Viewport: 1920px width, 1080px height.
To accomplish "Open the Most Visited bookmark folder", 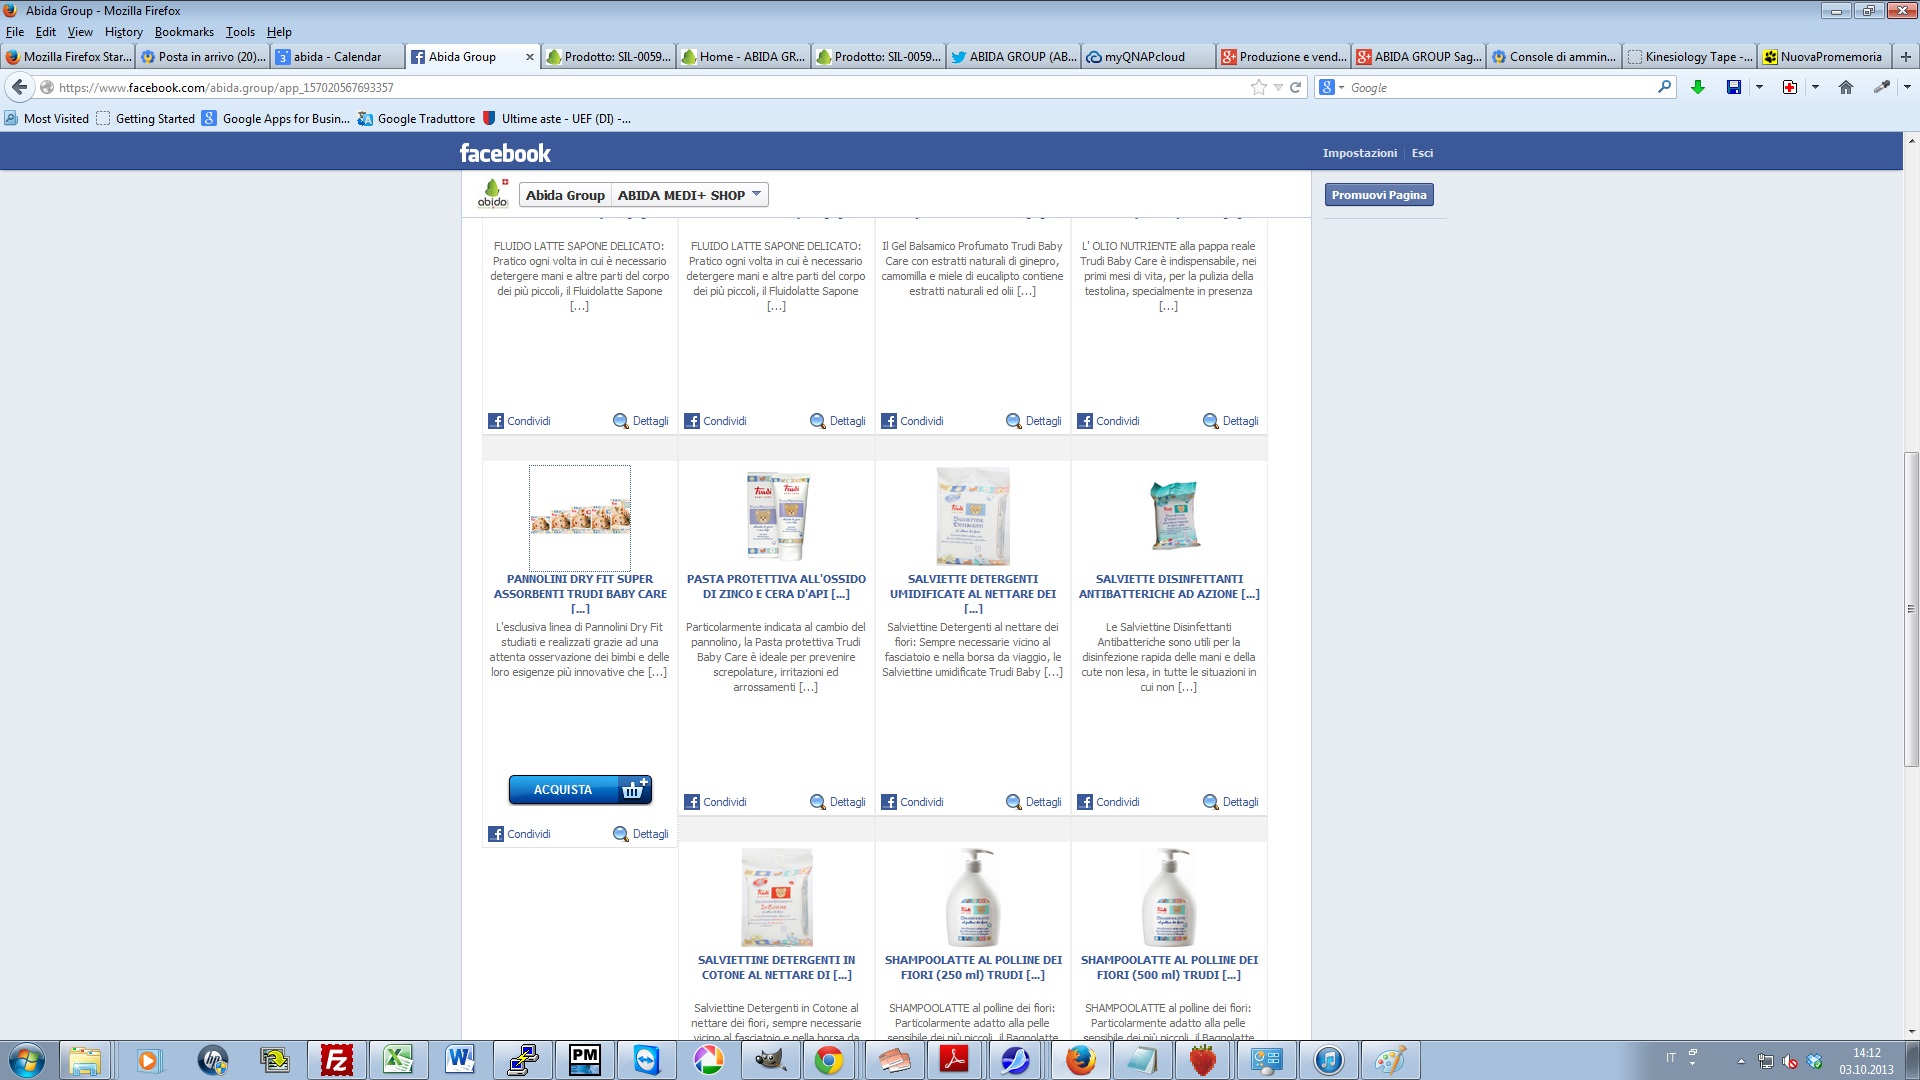I will pos(46,118).
